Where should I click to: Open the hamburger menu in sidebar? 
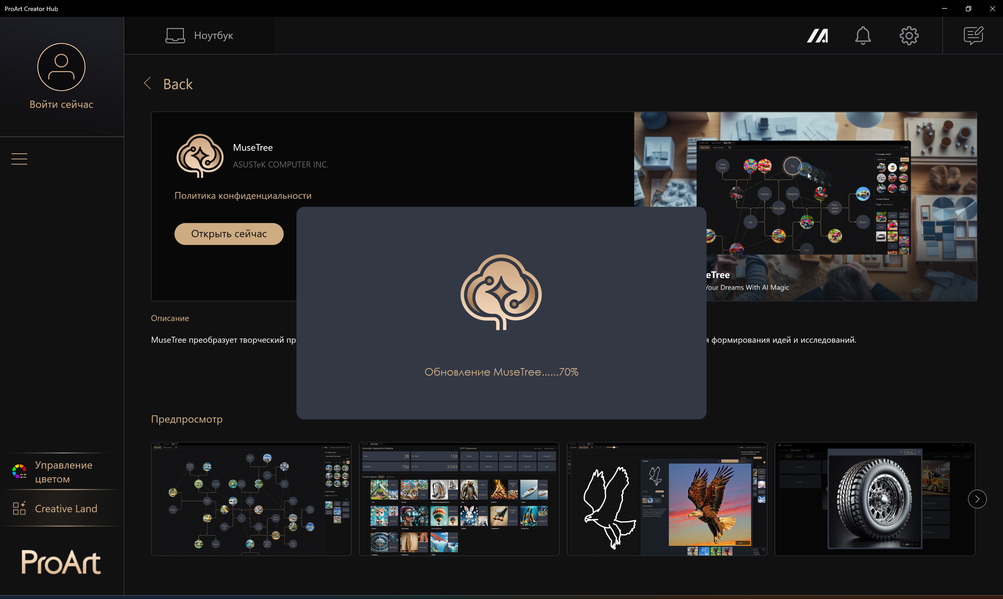tap(19, 159)
